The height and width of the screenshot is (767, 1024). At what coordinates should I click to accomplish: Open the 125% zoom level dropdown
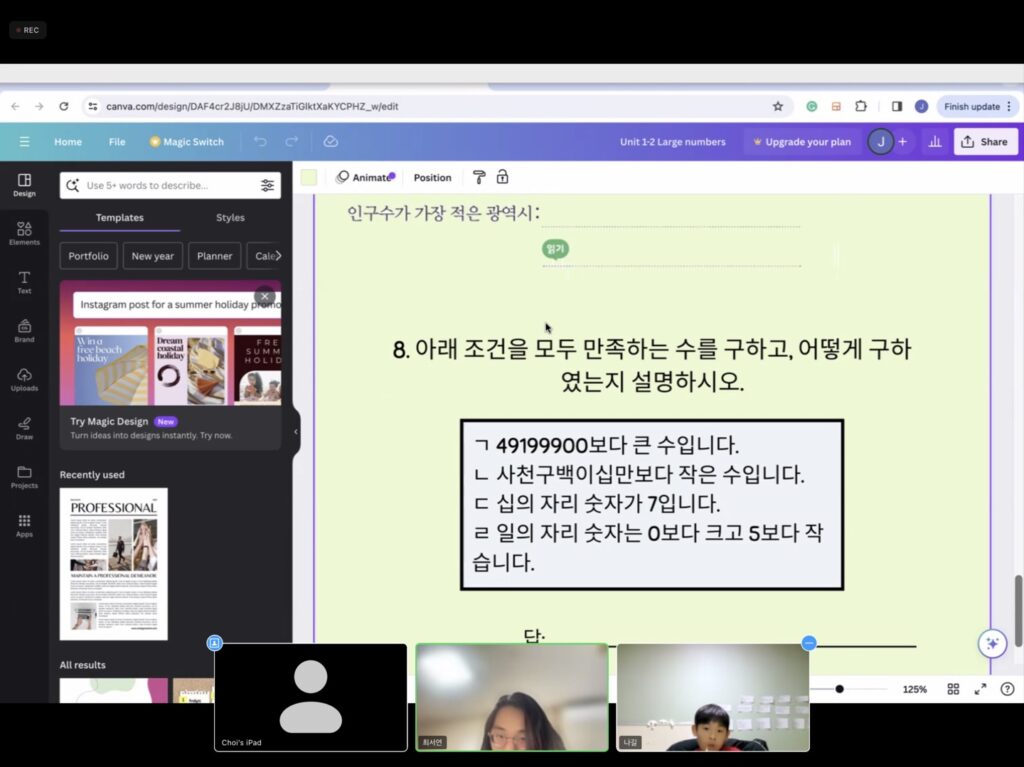click(914, 689)
